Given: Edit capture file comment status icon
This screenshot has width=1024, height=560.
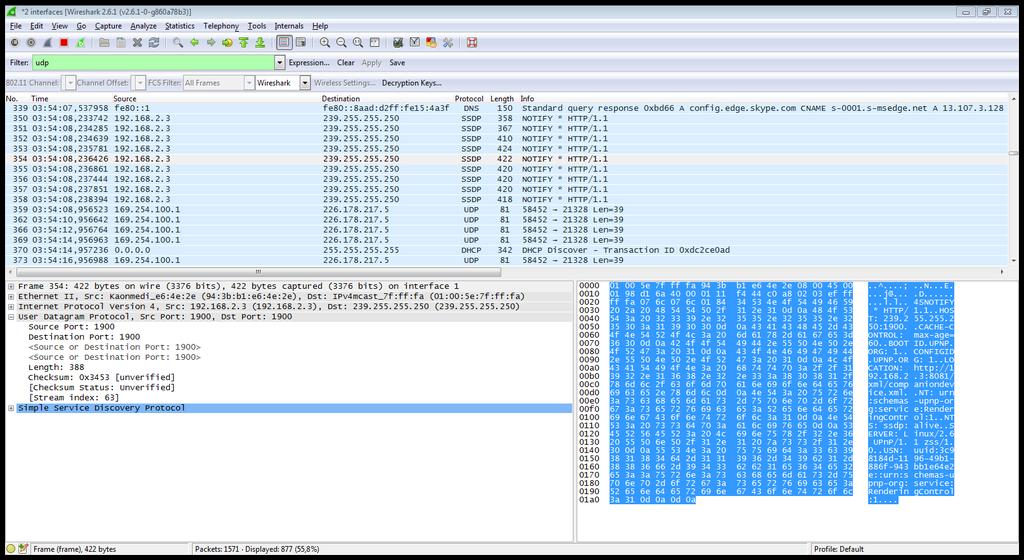Looking at the screenshot, I should click(24, 549).
